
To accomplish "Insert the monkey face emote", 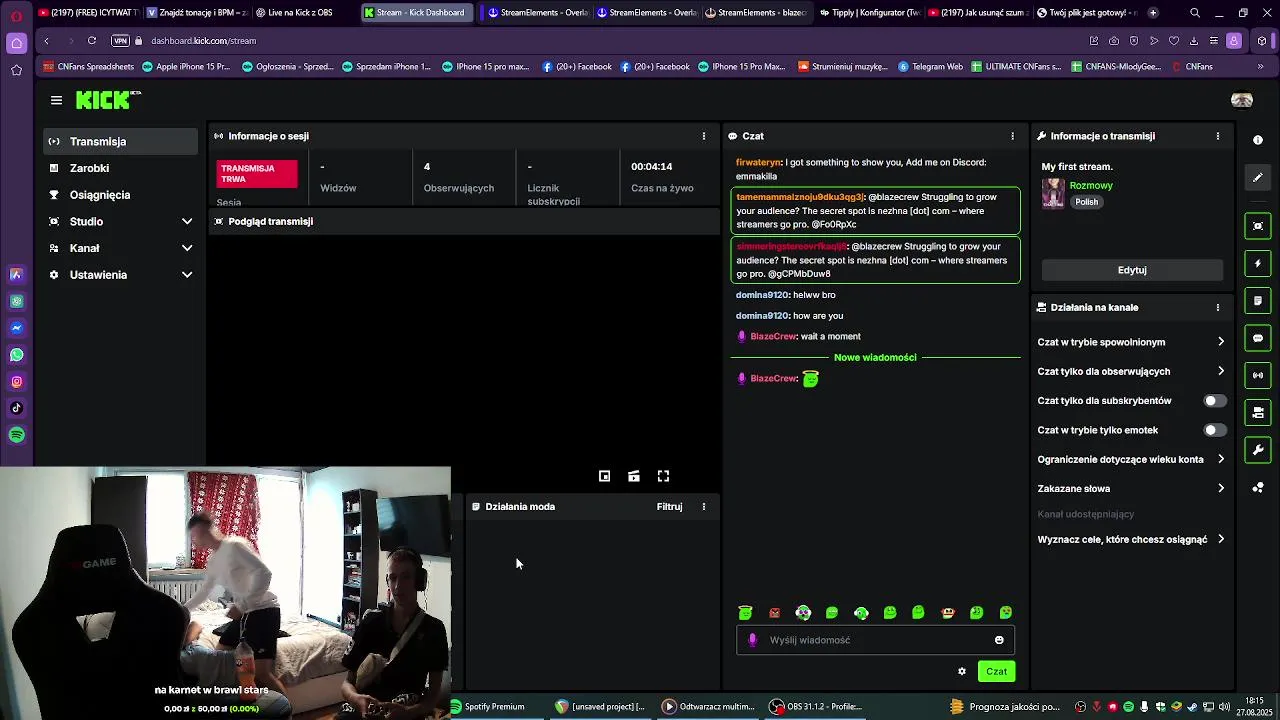I will 948,613.
